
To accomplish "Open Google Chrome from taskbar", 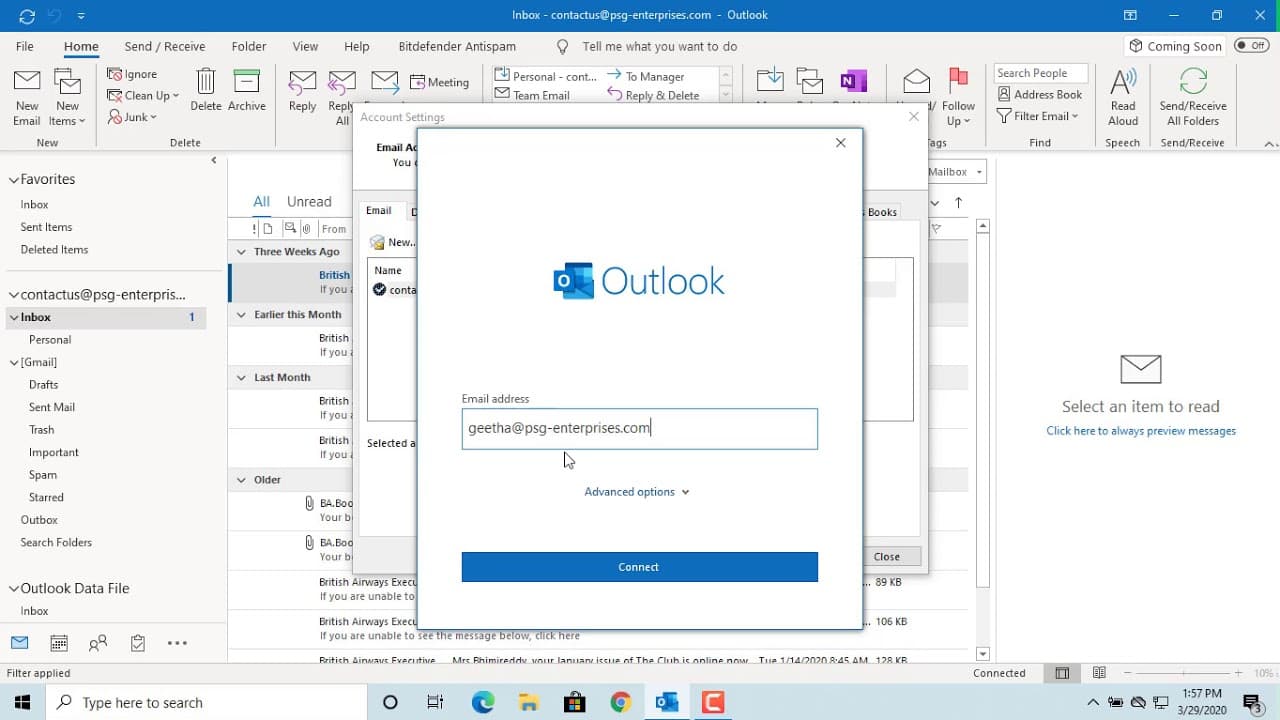I will click(620, 702).
